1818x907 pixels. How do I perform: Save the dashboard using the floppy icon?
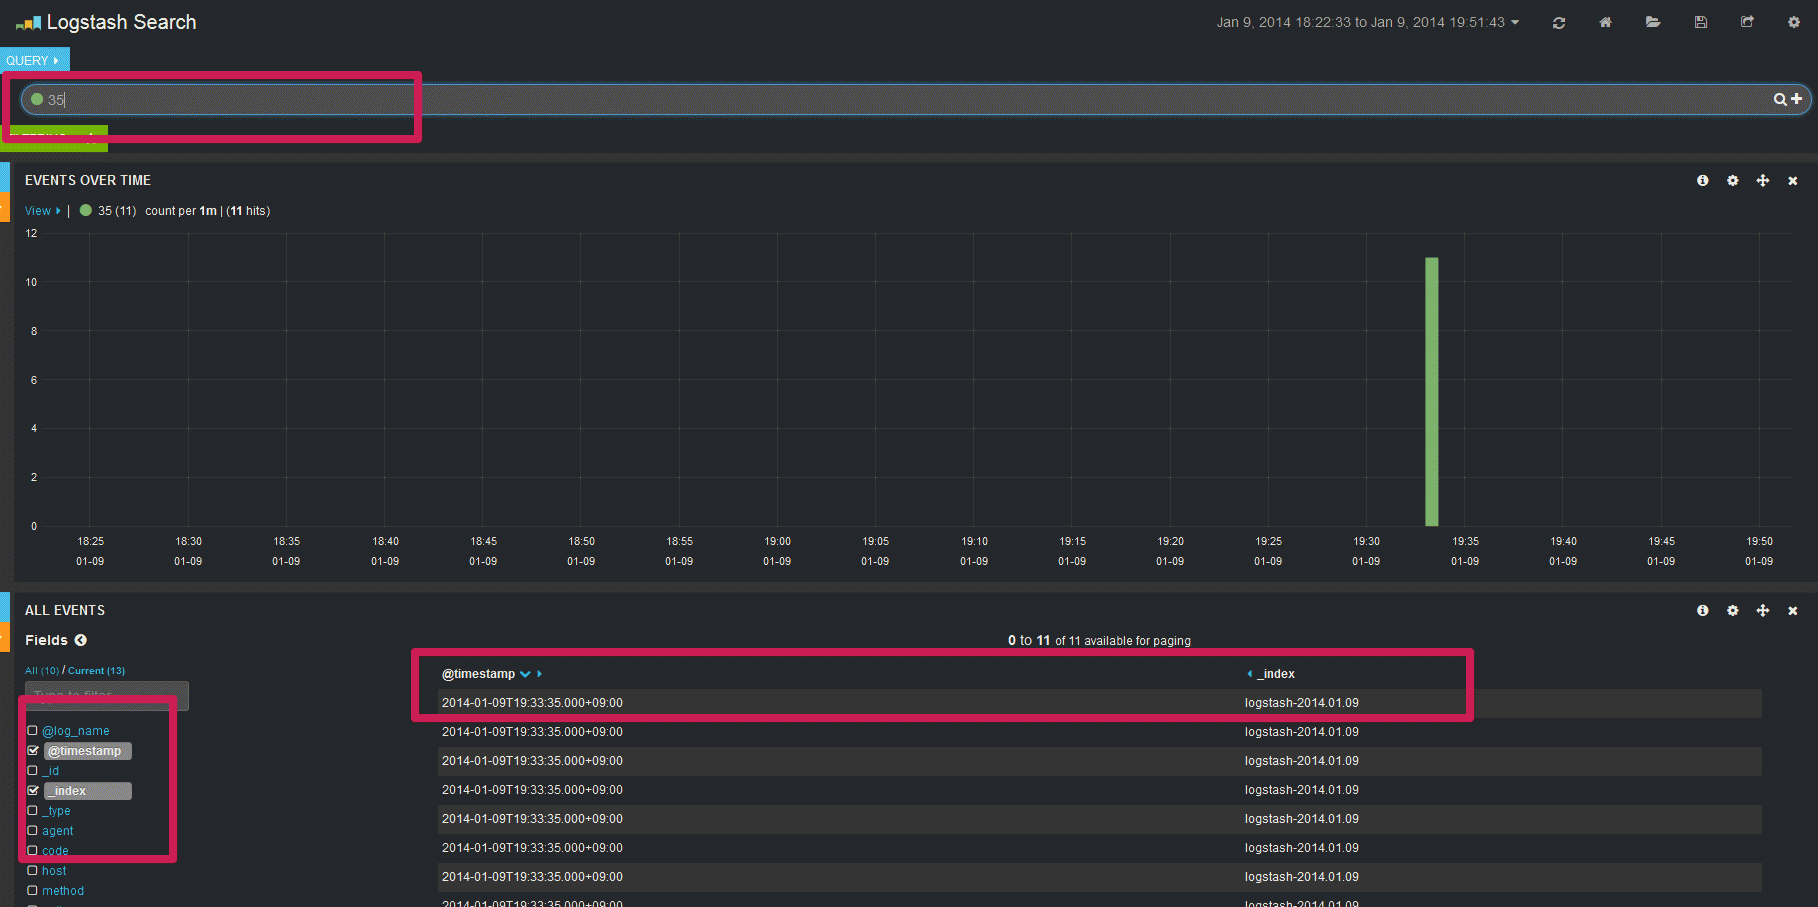tap(1700, 22)
